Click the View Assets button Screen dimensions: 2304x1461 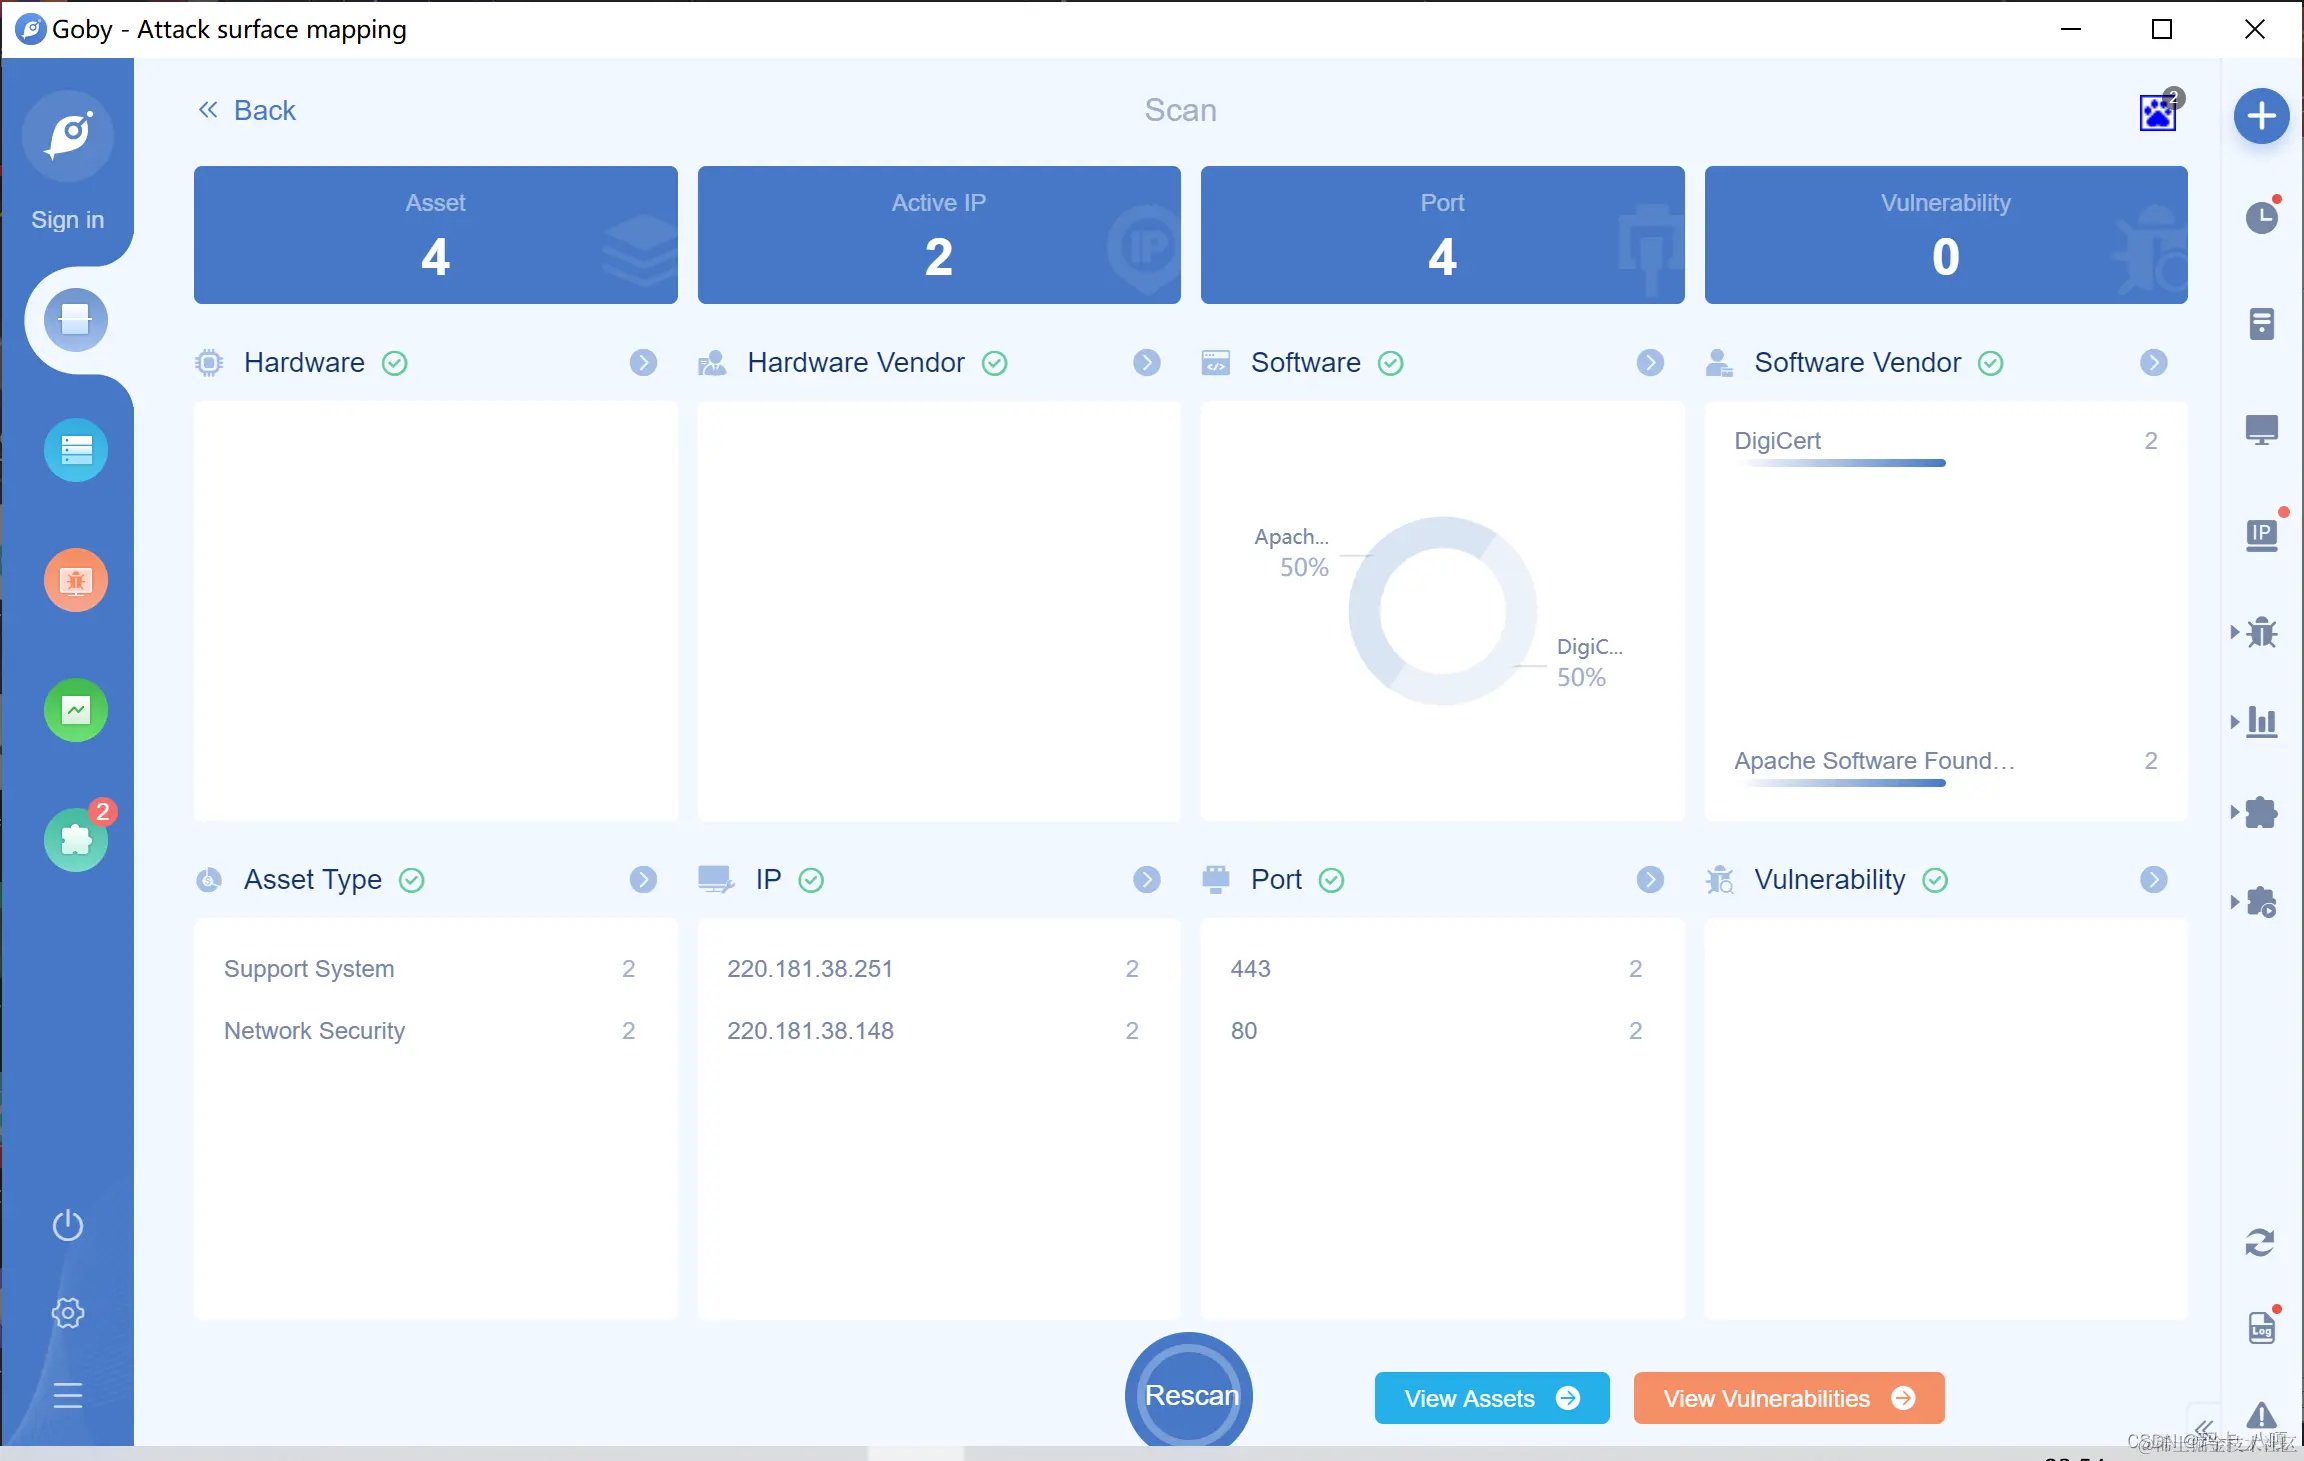(x=1491, y=1398)
